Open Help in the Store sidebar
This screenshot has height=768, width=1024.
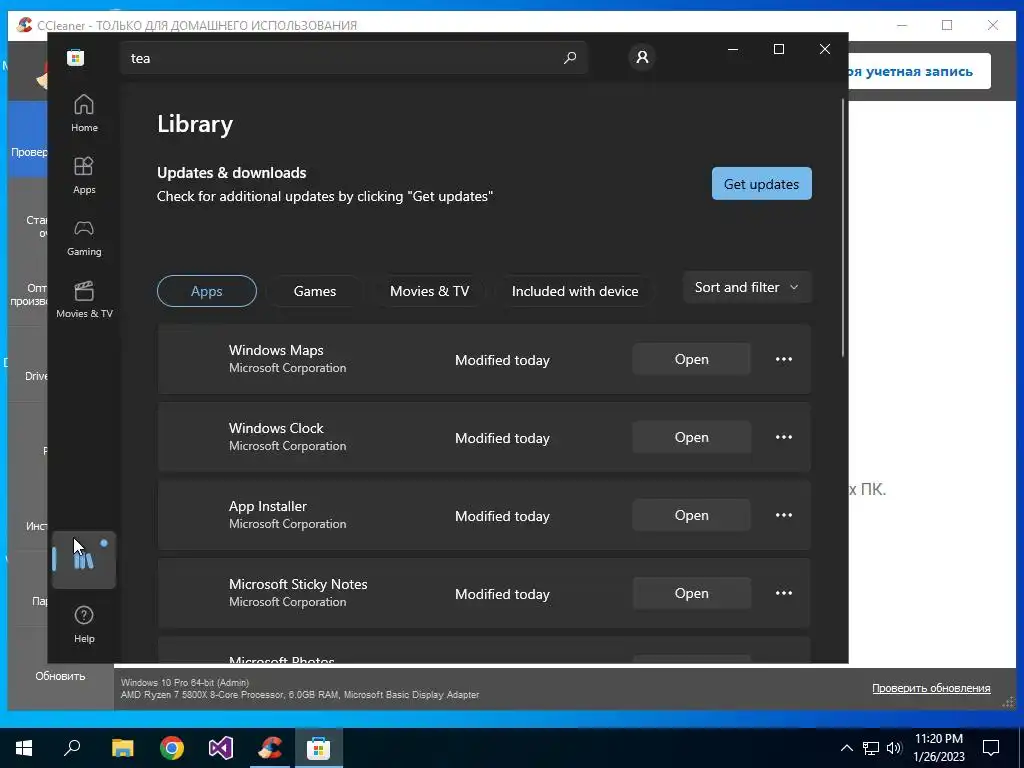click(x=84, y=624)
